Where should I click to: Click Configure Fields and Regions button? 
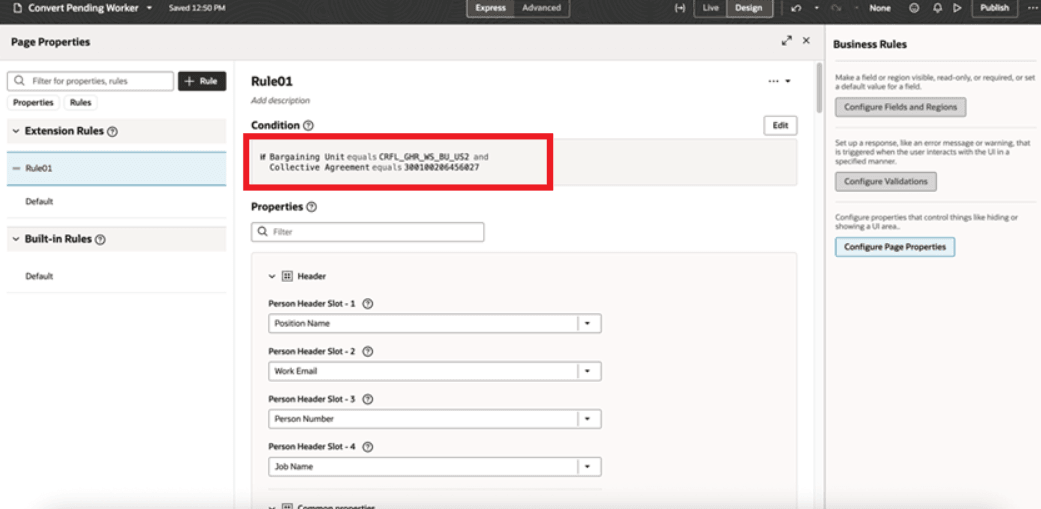(900, 107)
